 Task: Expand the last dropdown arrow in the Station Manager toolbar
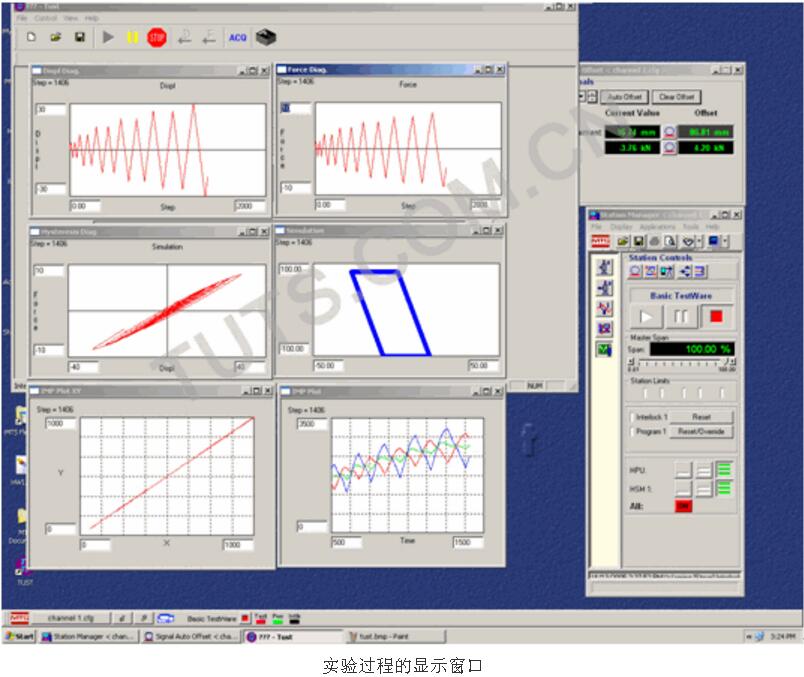click(725, 241)
